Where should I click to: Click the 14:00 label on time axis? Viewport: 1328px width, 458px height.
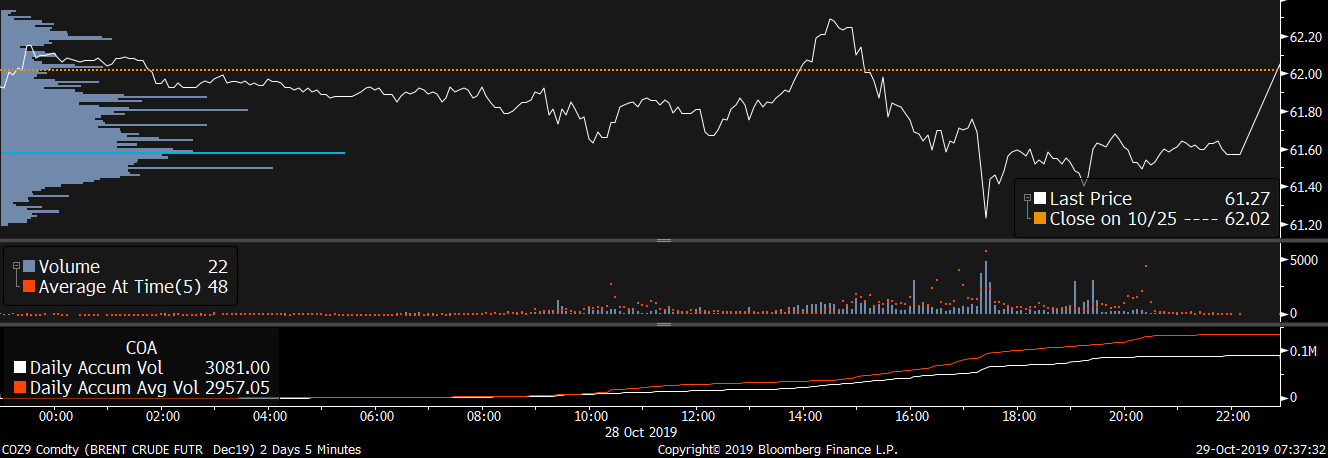[805, 416]
